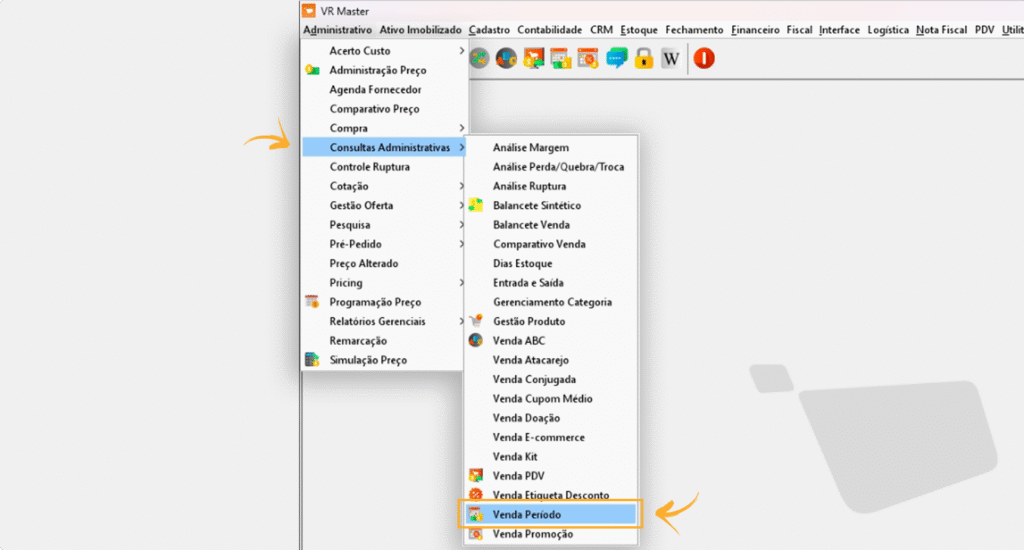Screen dimensions: 1024x550
Task: Open the PDV menu in the menu bar
Action: pyautogui.click(x=984, y=30)
